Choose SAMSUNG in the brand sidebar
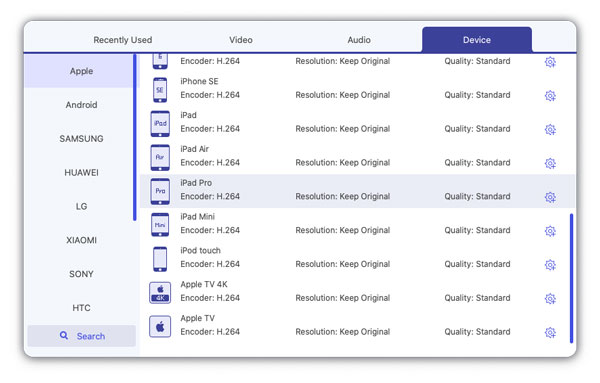This screenshot has width=600, height=383. [81, 139]
